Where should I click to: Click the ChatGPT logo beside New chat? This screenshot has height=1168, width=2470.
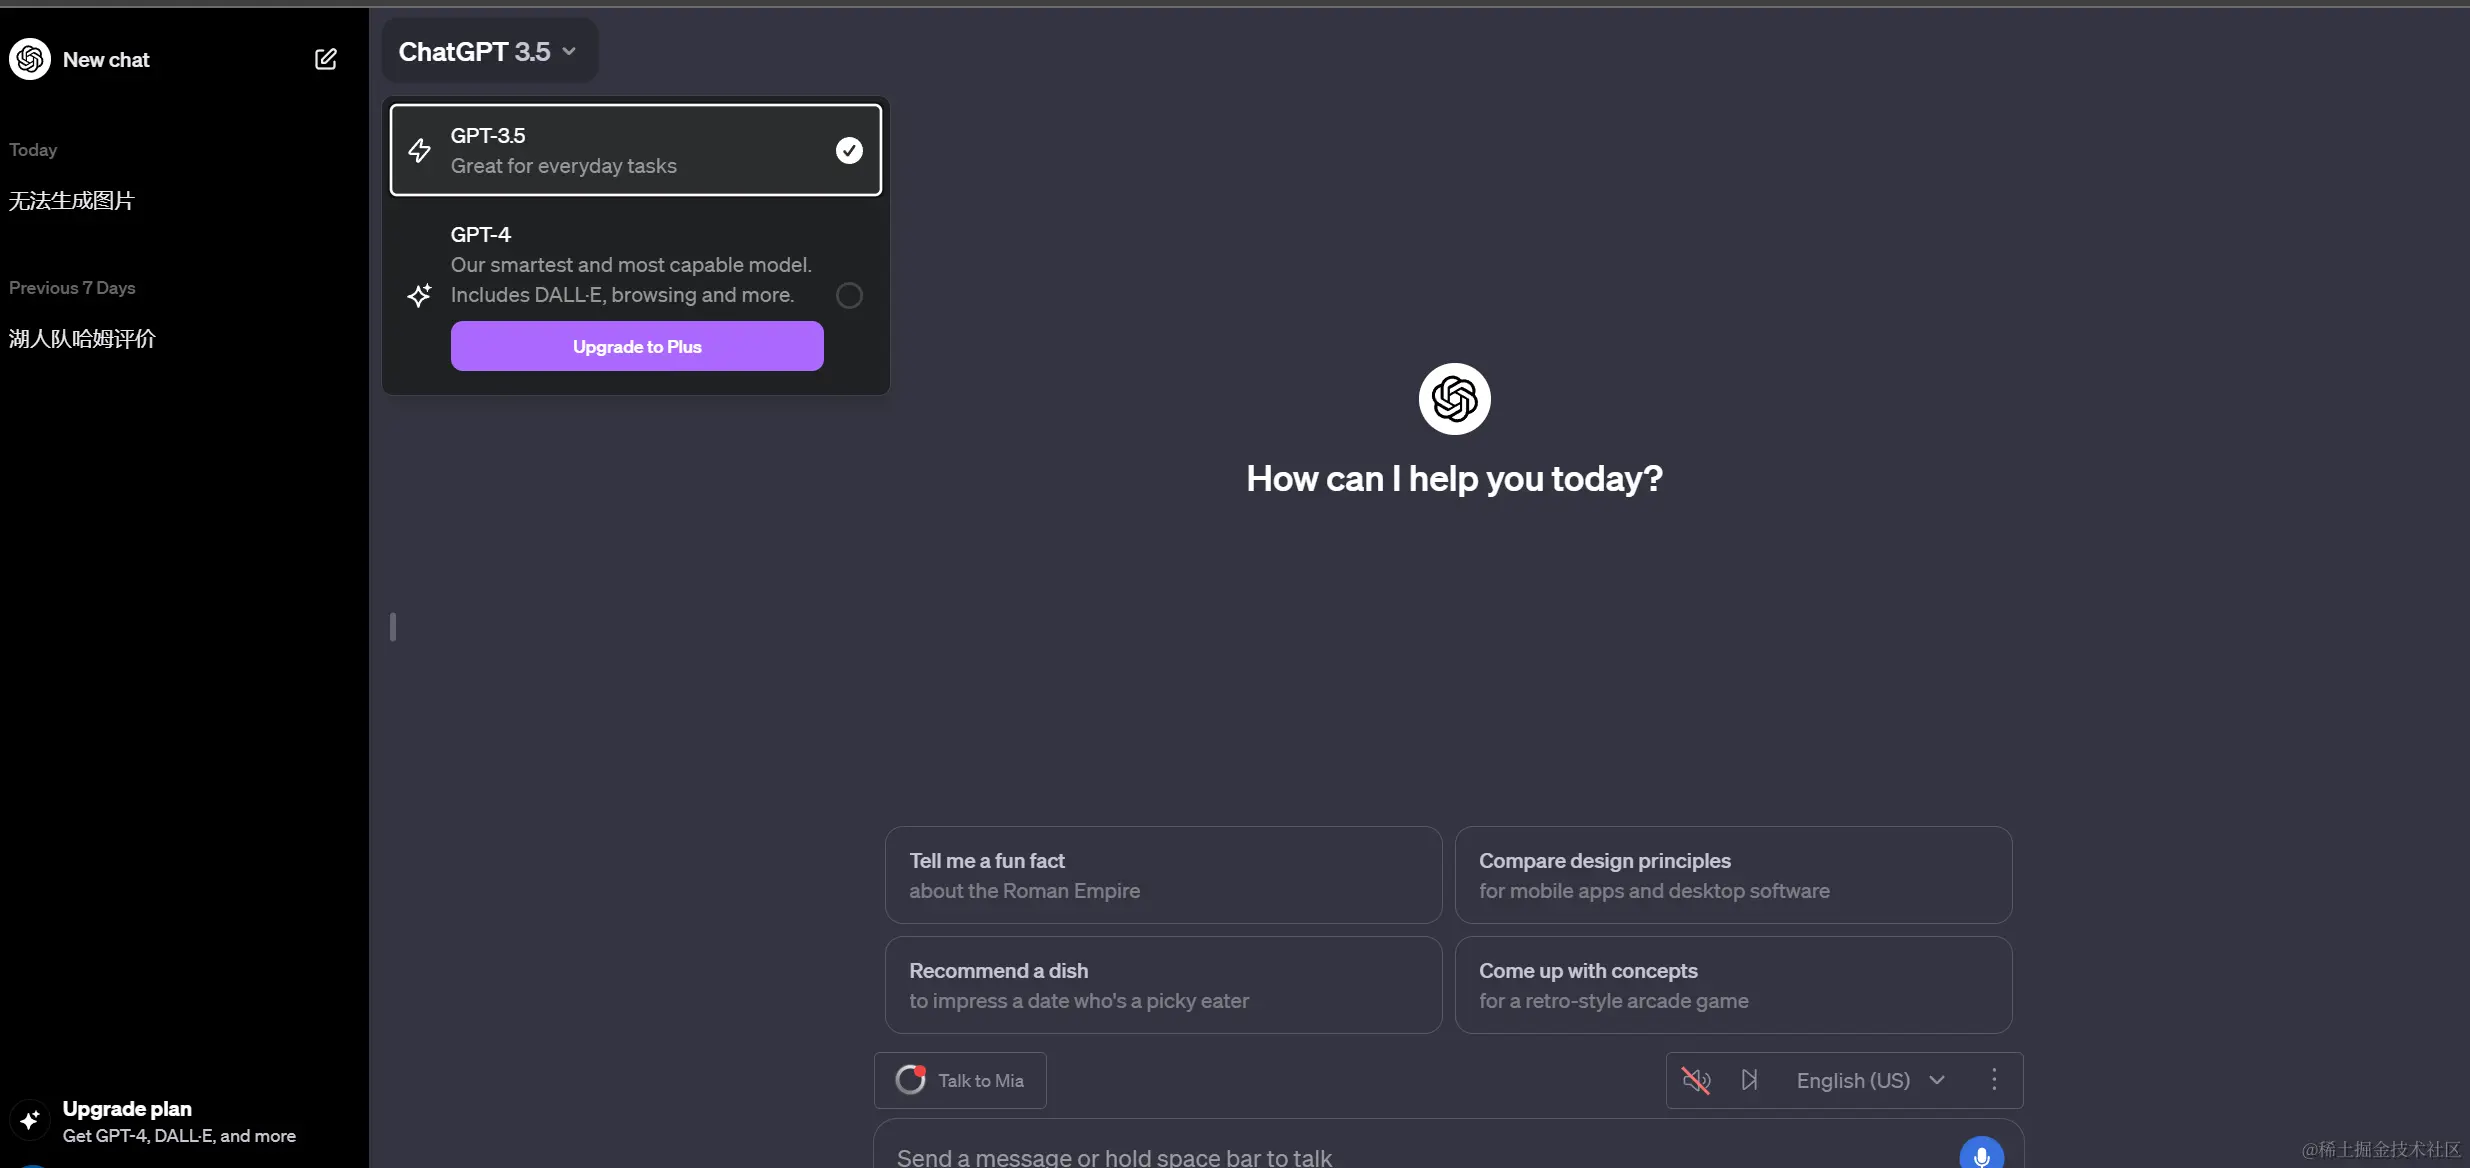pos(30,59)
